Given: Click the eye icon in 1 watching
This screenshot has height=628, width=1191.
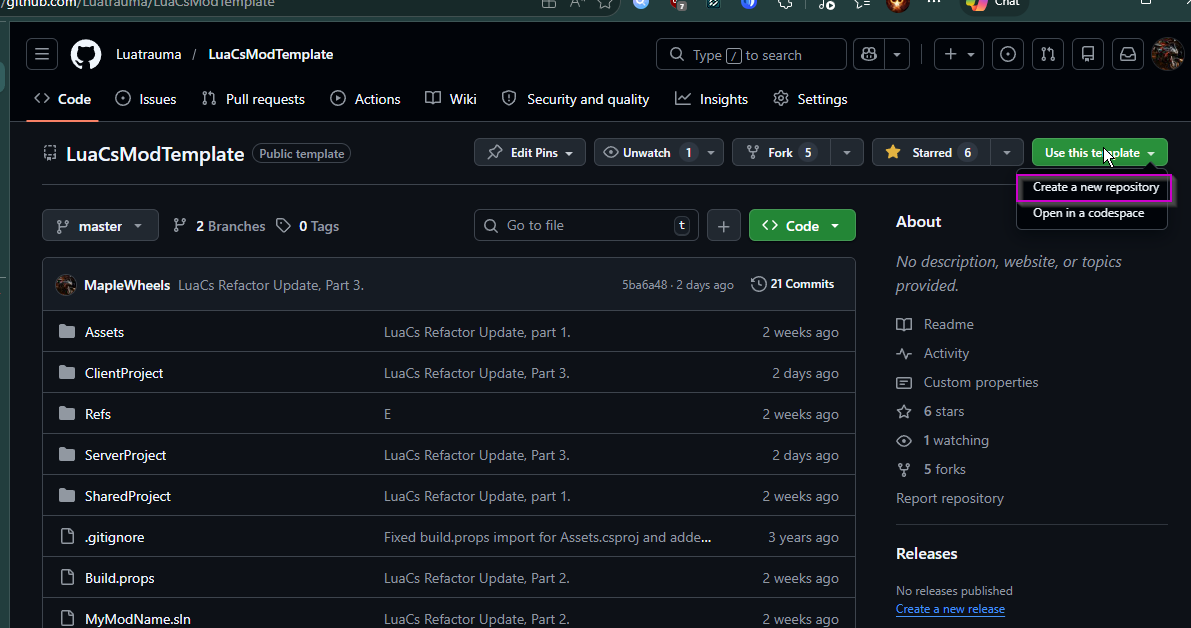Looking at the screenshot, I should [x=904, y=440].
